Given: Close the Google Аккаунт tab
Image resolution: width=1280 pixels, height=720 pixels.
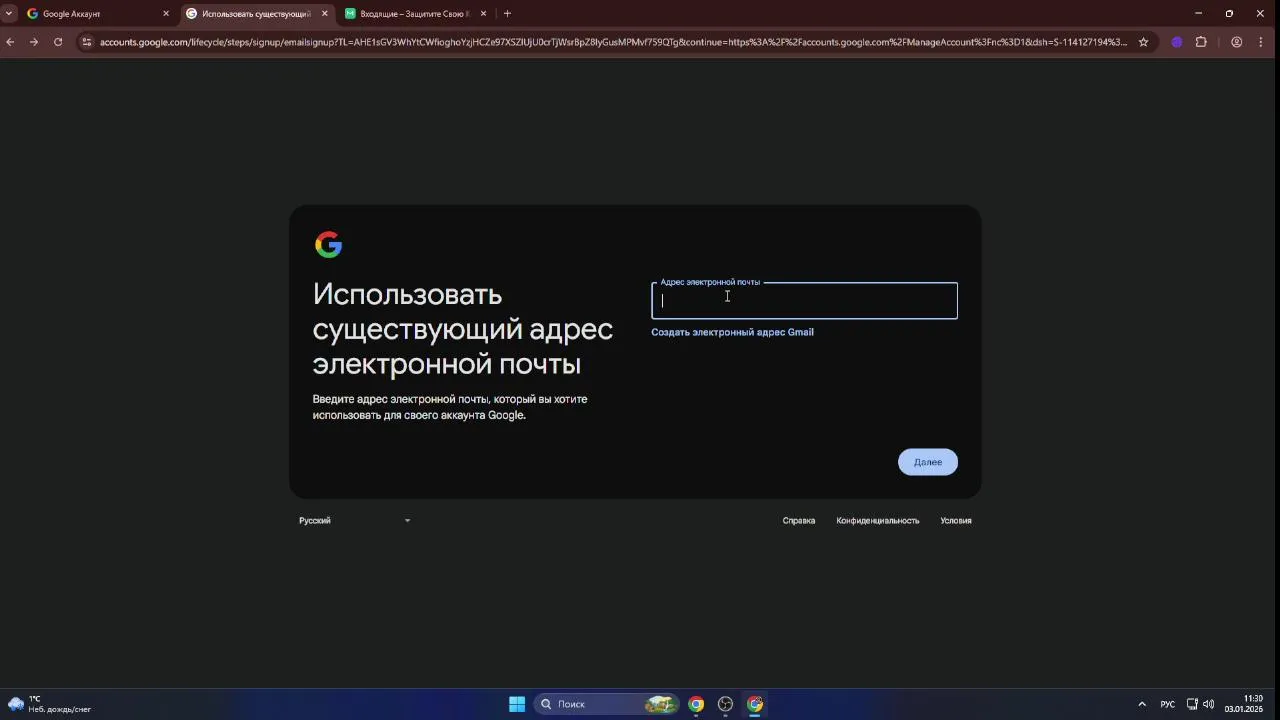Looking at the screenshot, I should [x=166, y=14].
